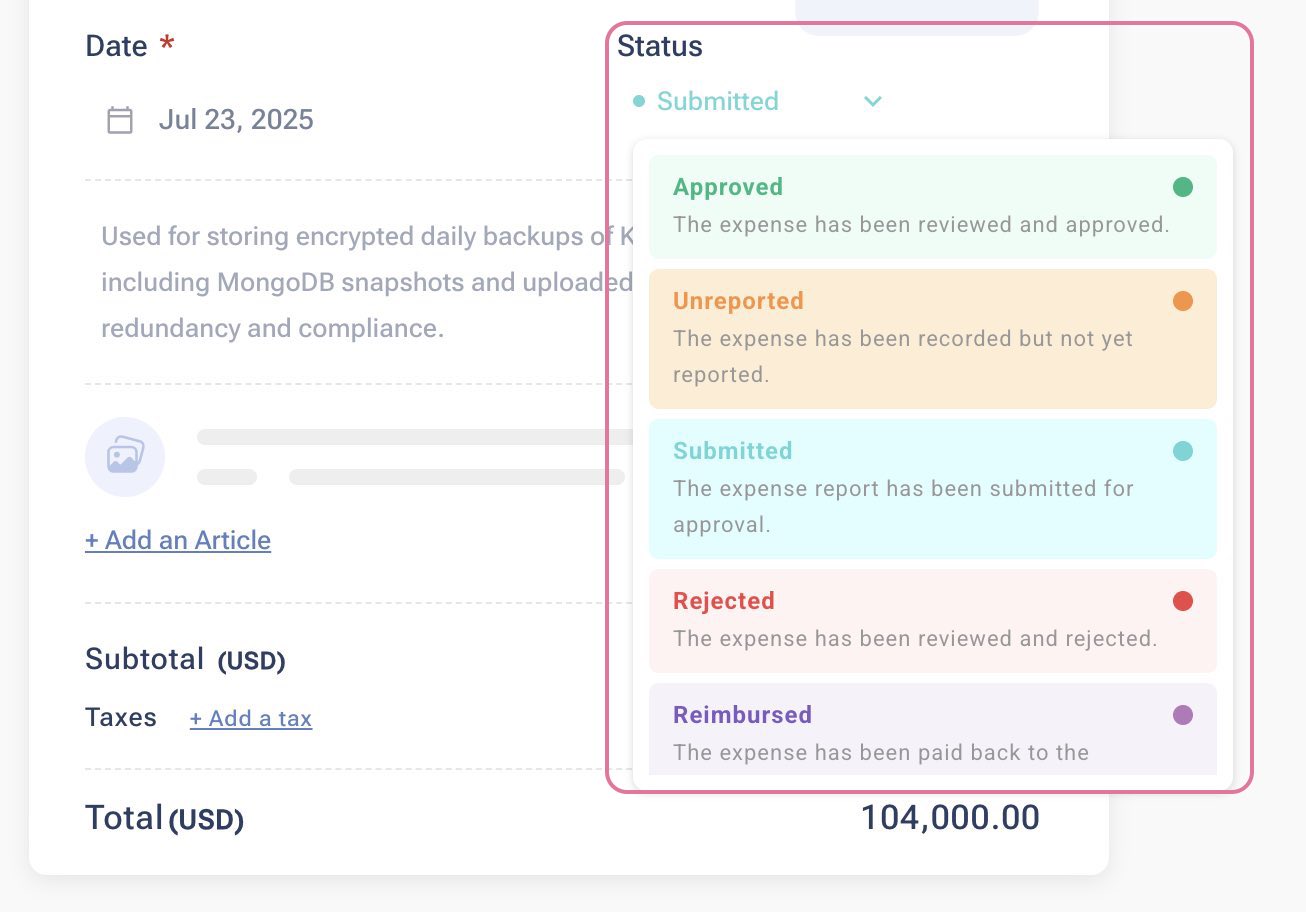The image size is (1306, 912).
Task: Open the Submitted status selector
Action: pyautogui.click(x=717, y=101)
